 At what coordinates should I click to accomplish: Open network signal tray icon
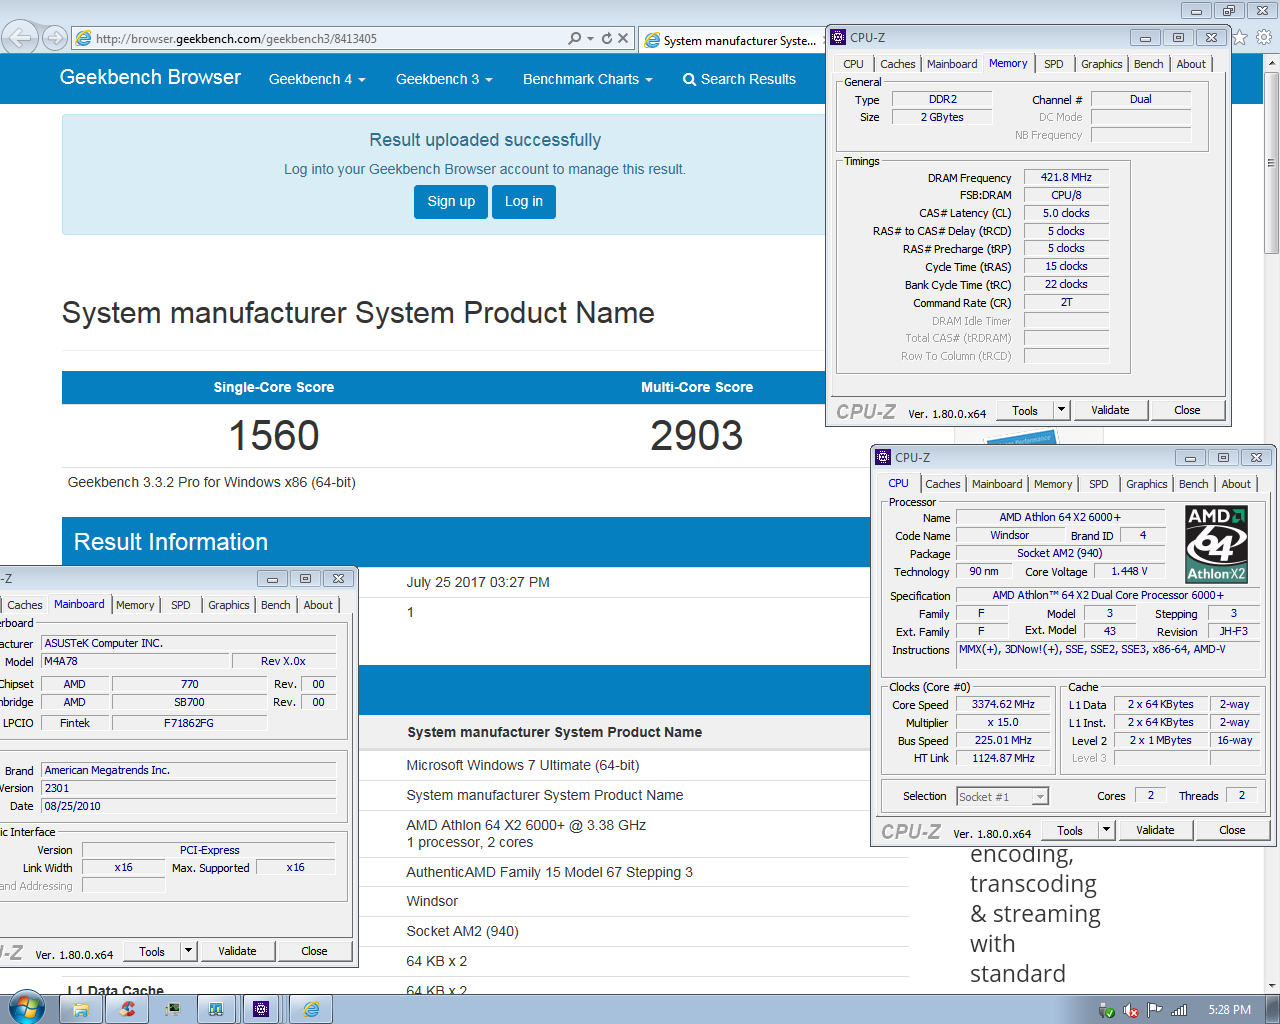(1179, 1010)
